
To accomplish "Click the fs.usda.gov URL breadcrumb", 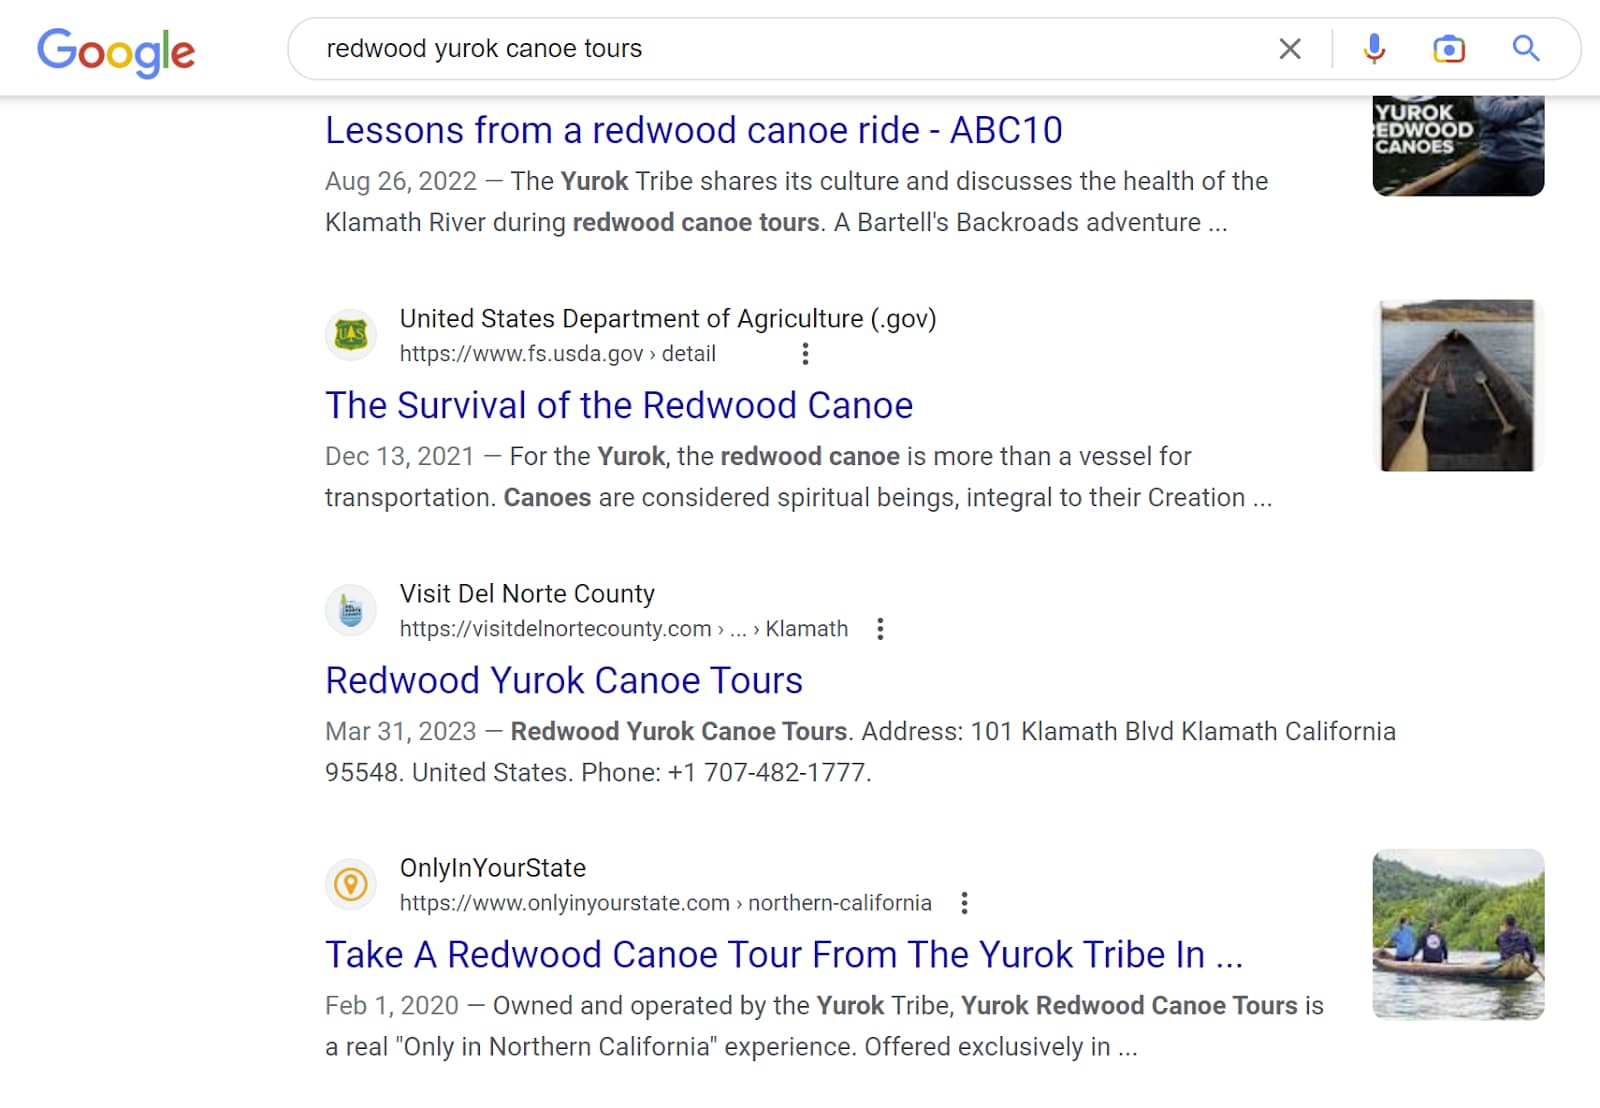I will click(x=557, y=354).
